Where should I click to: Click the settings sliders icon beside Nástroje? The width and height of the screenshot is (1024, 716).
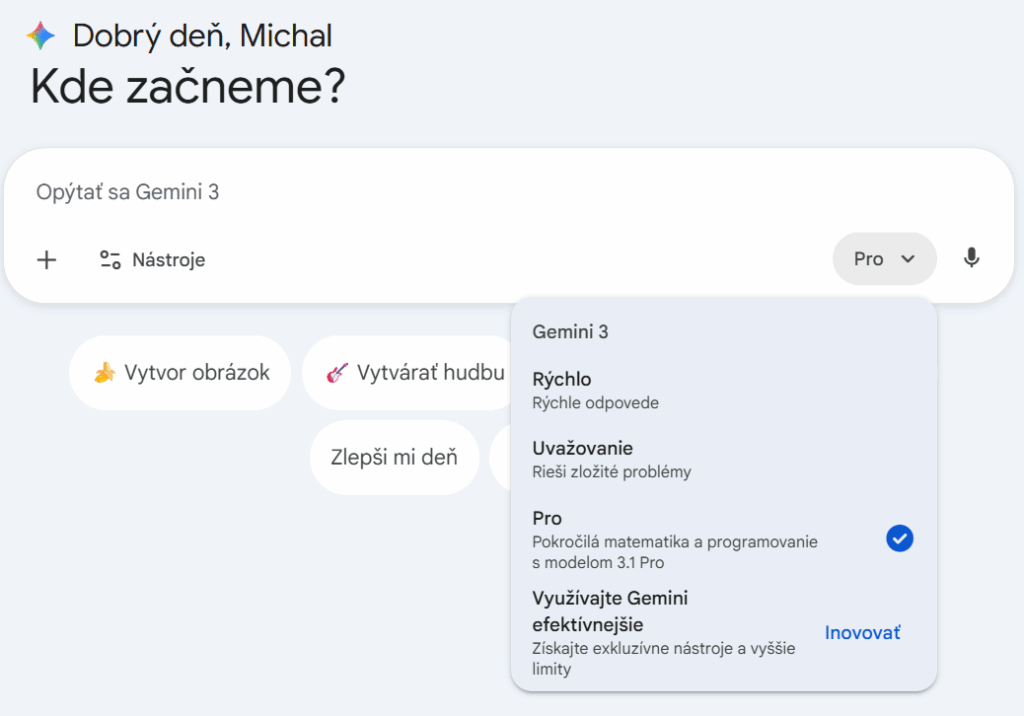pyautogui.click(x=111, y=259)
